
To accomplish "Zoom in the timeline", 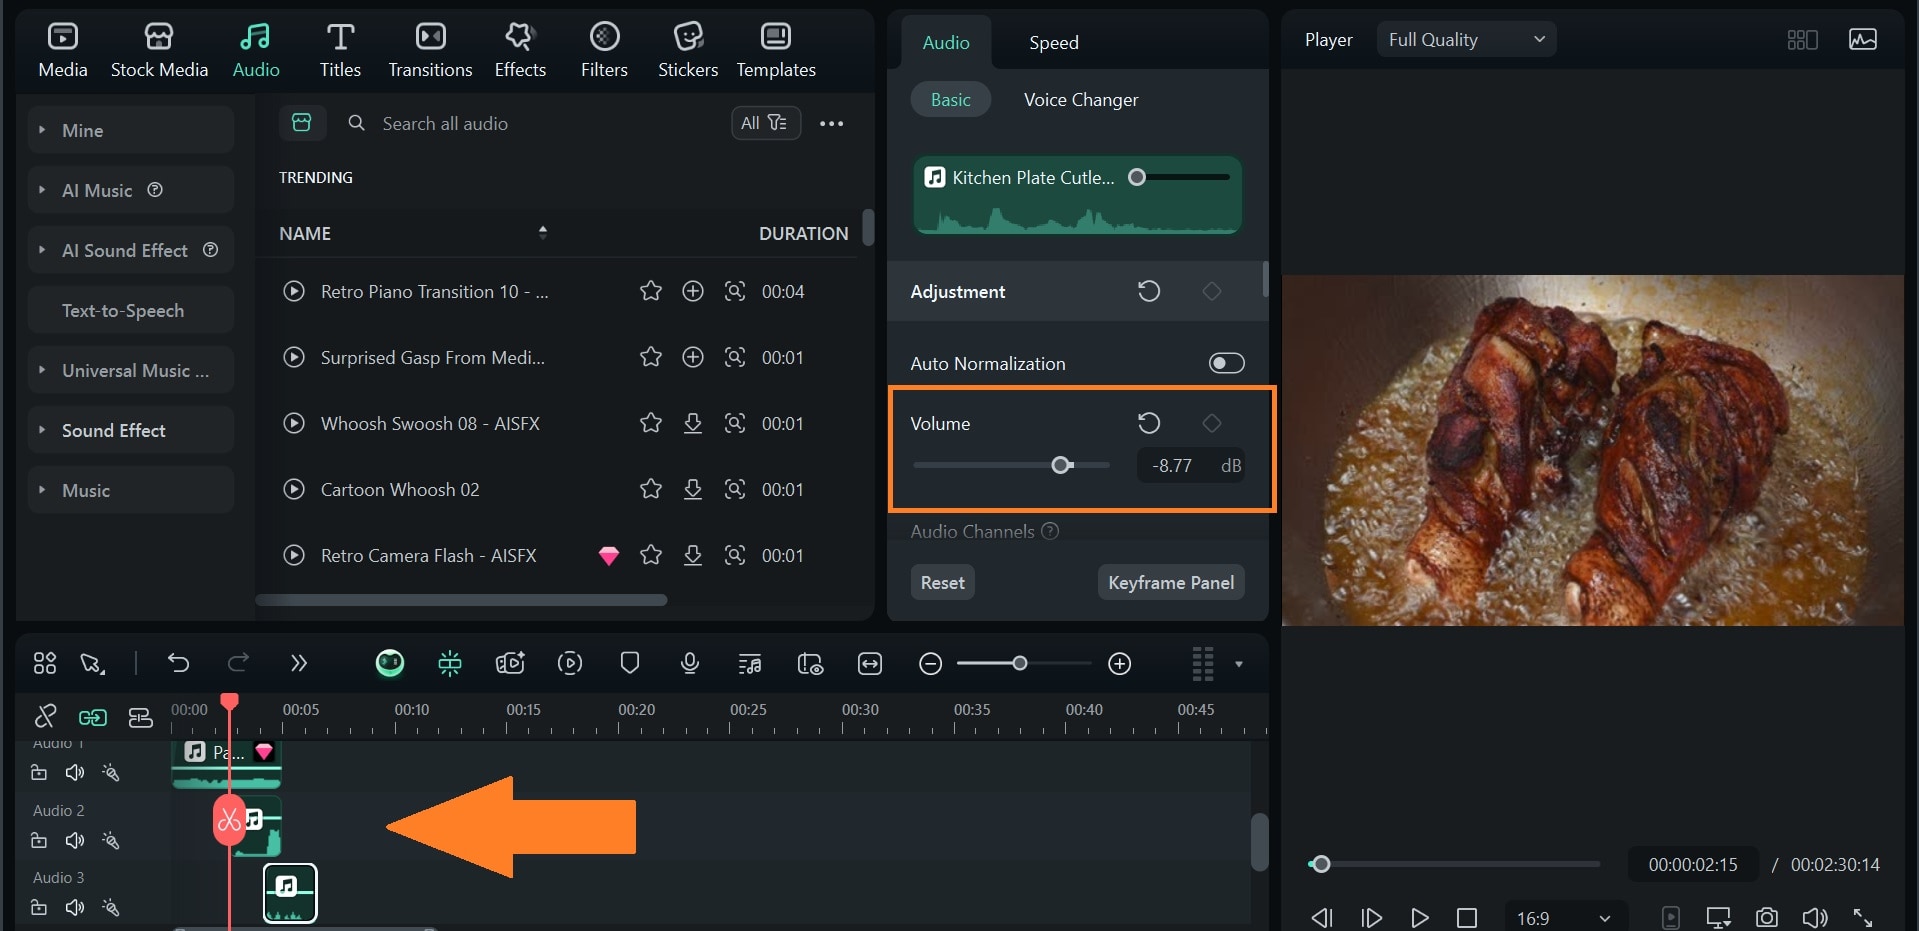I will point(1120,664).
